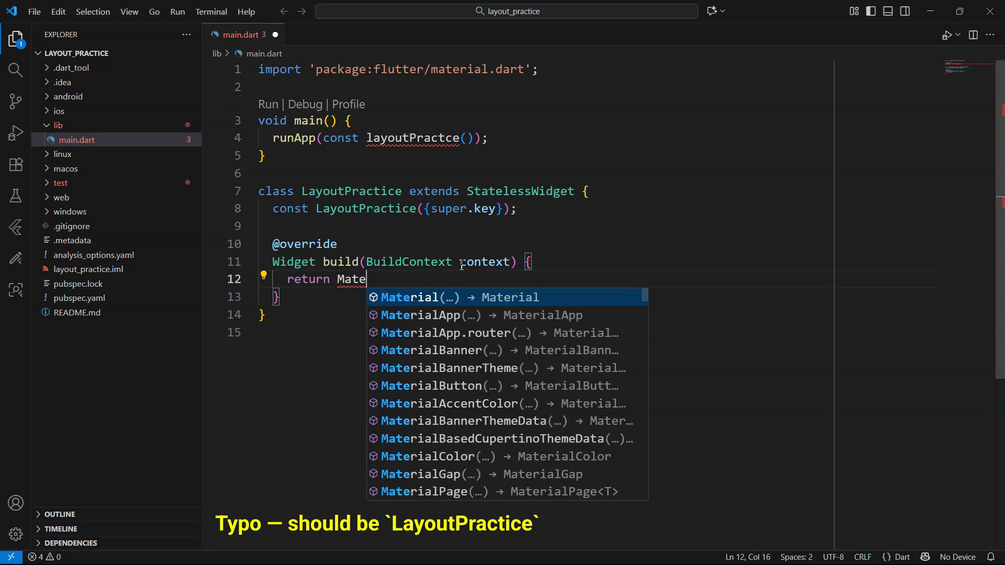Open the Search view icon
The width and height of the screenshot is (1005, 565).
[x=15, y=70]
